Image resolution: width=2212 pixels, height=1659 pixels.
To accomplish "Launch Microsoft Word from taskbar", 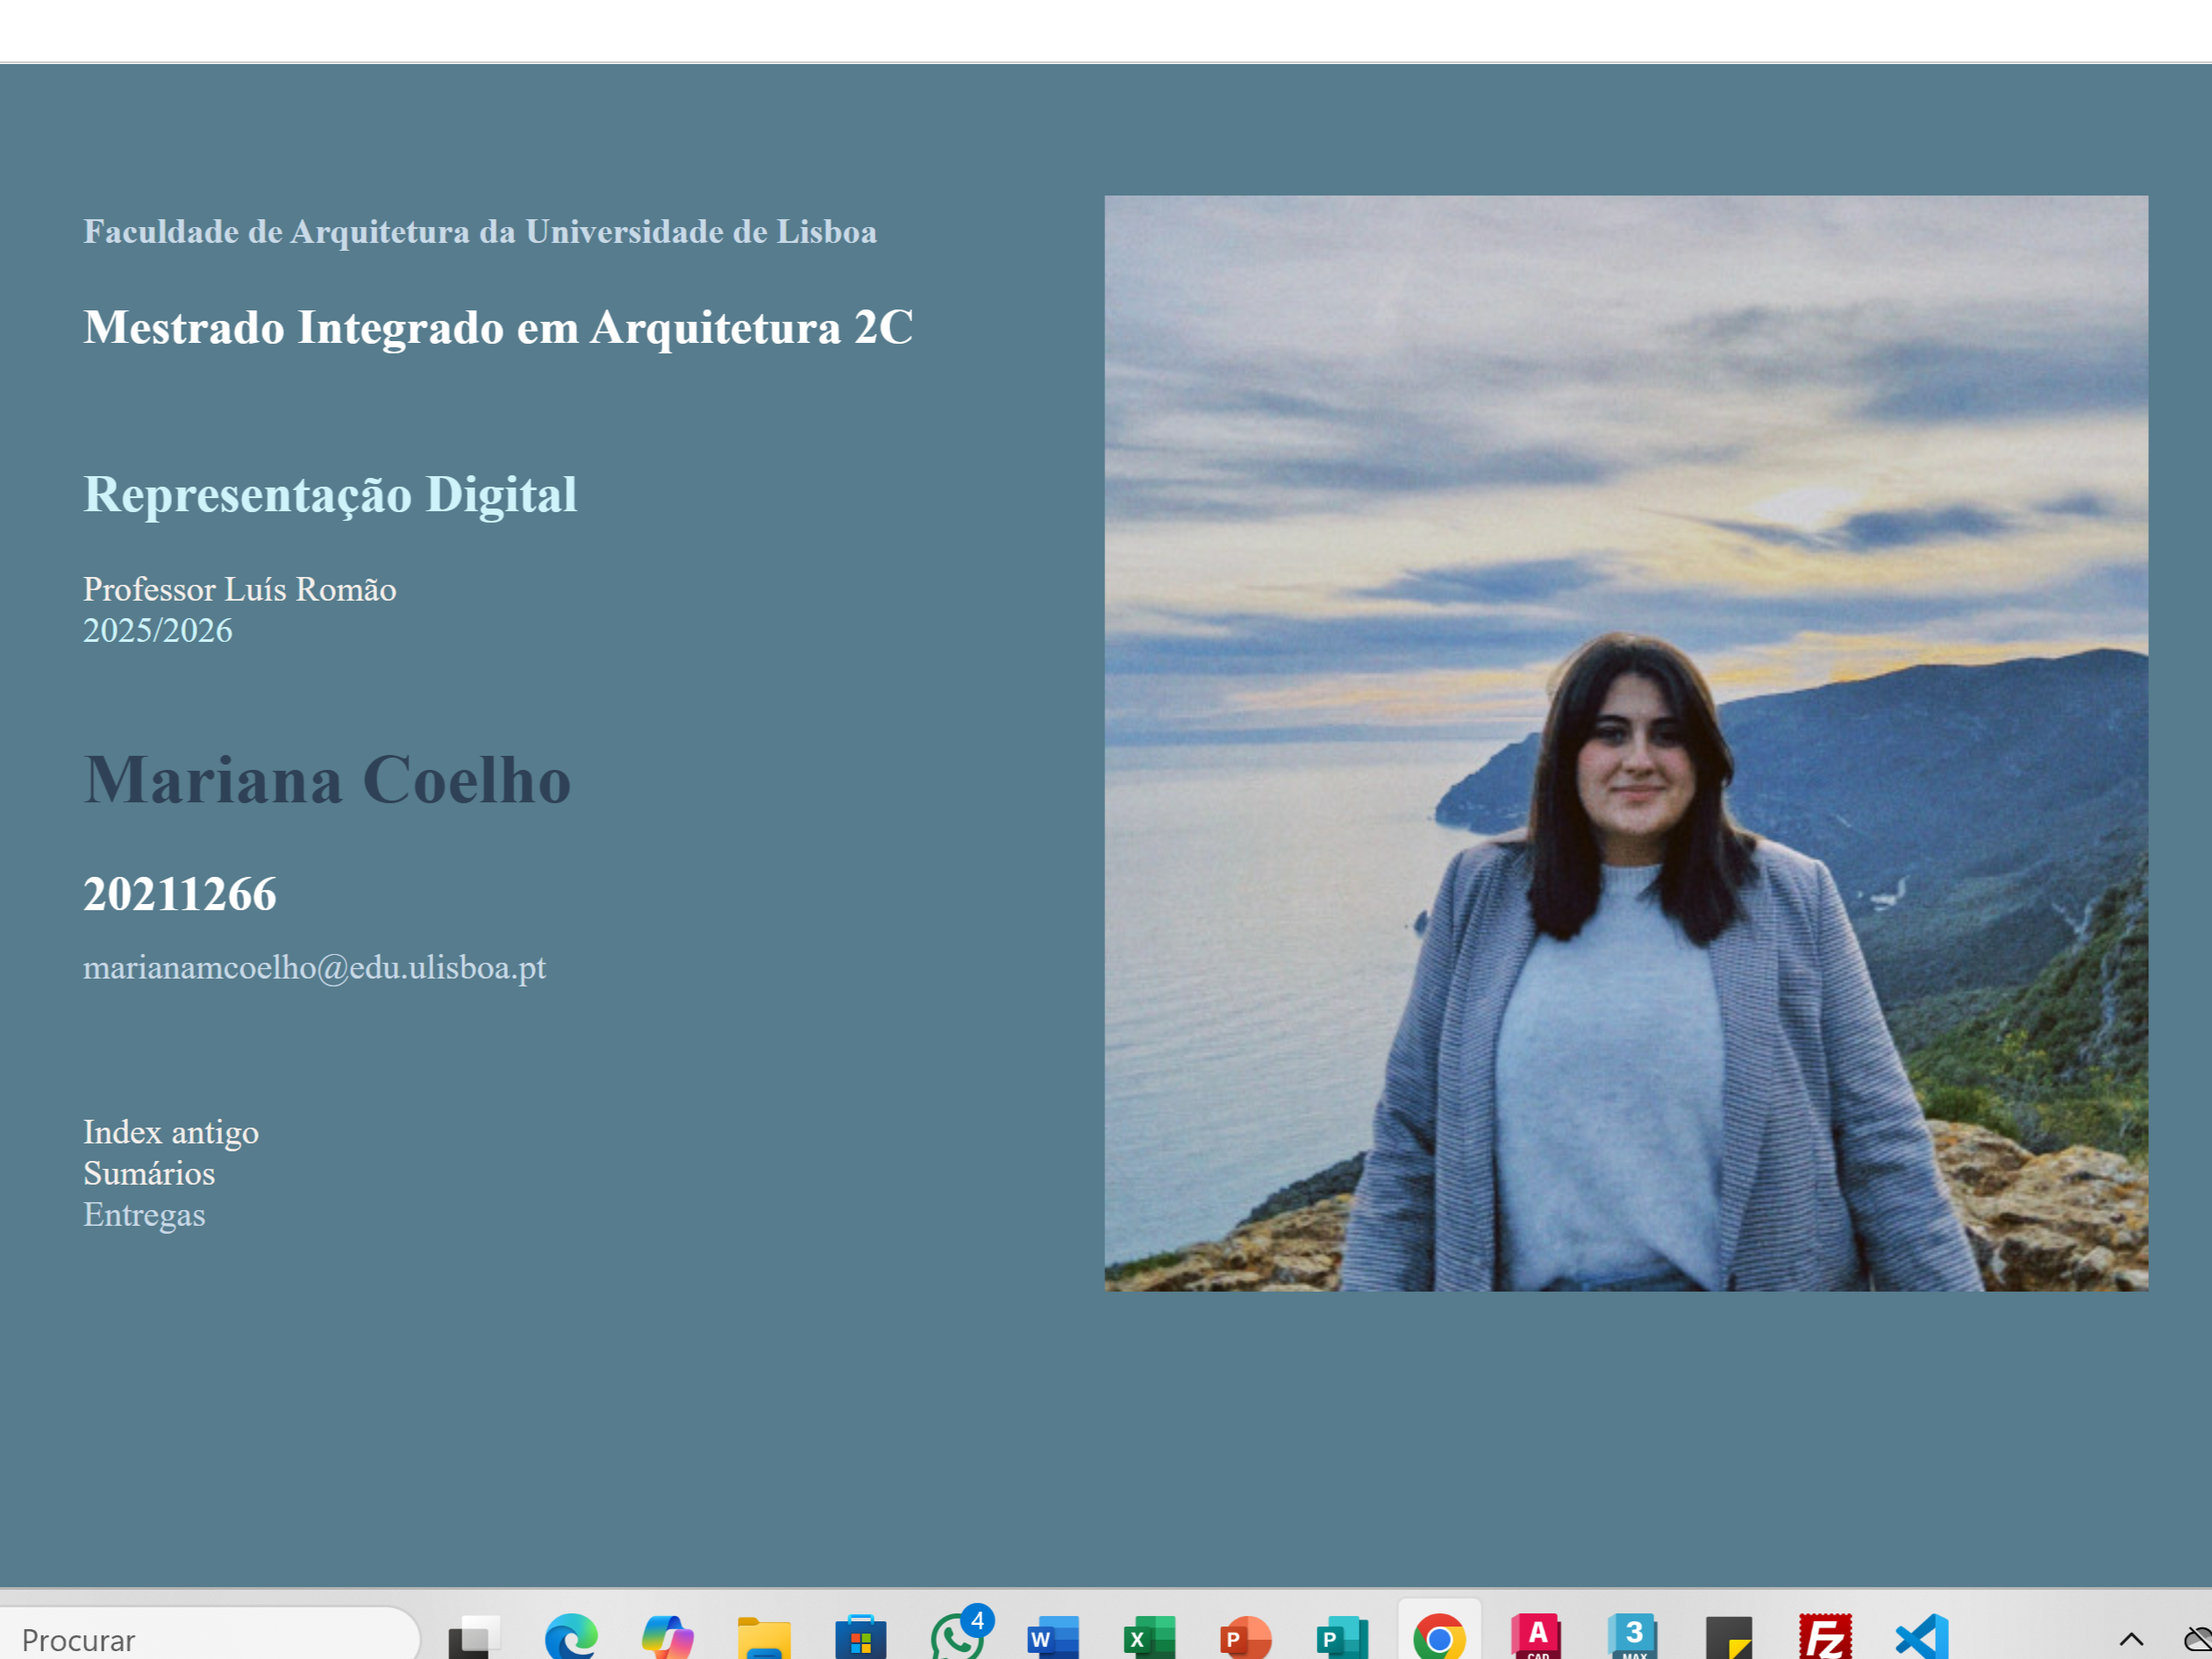I will point(1053,1637).
